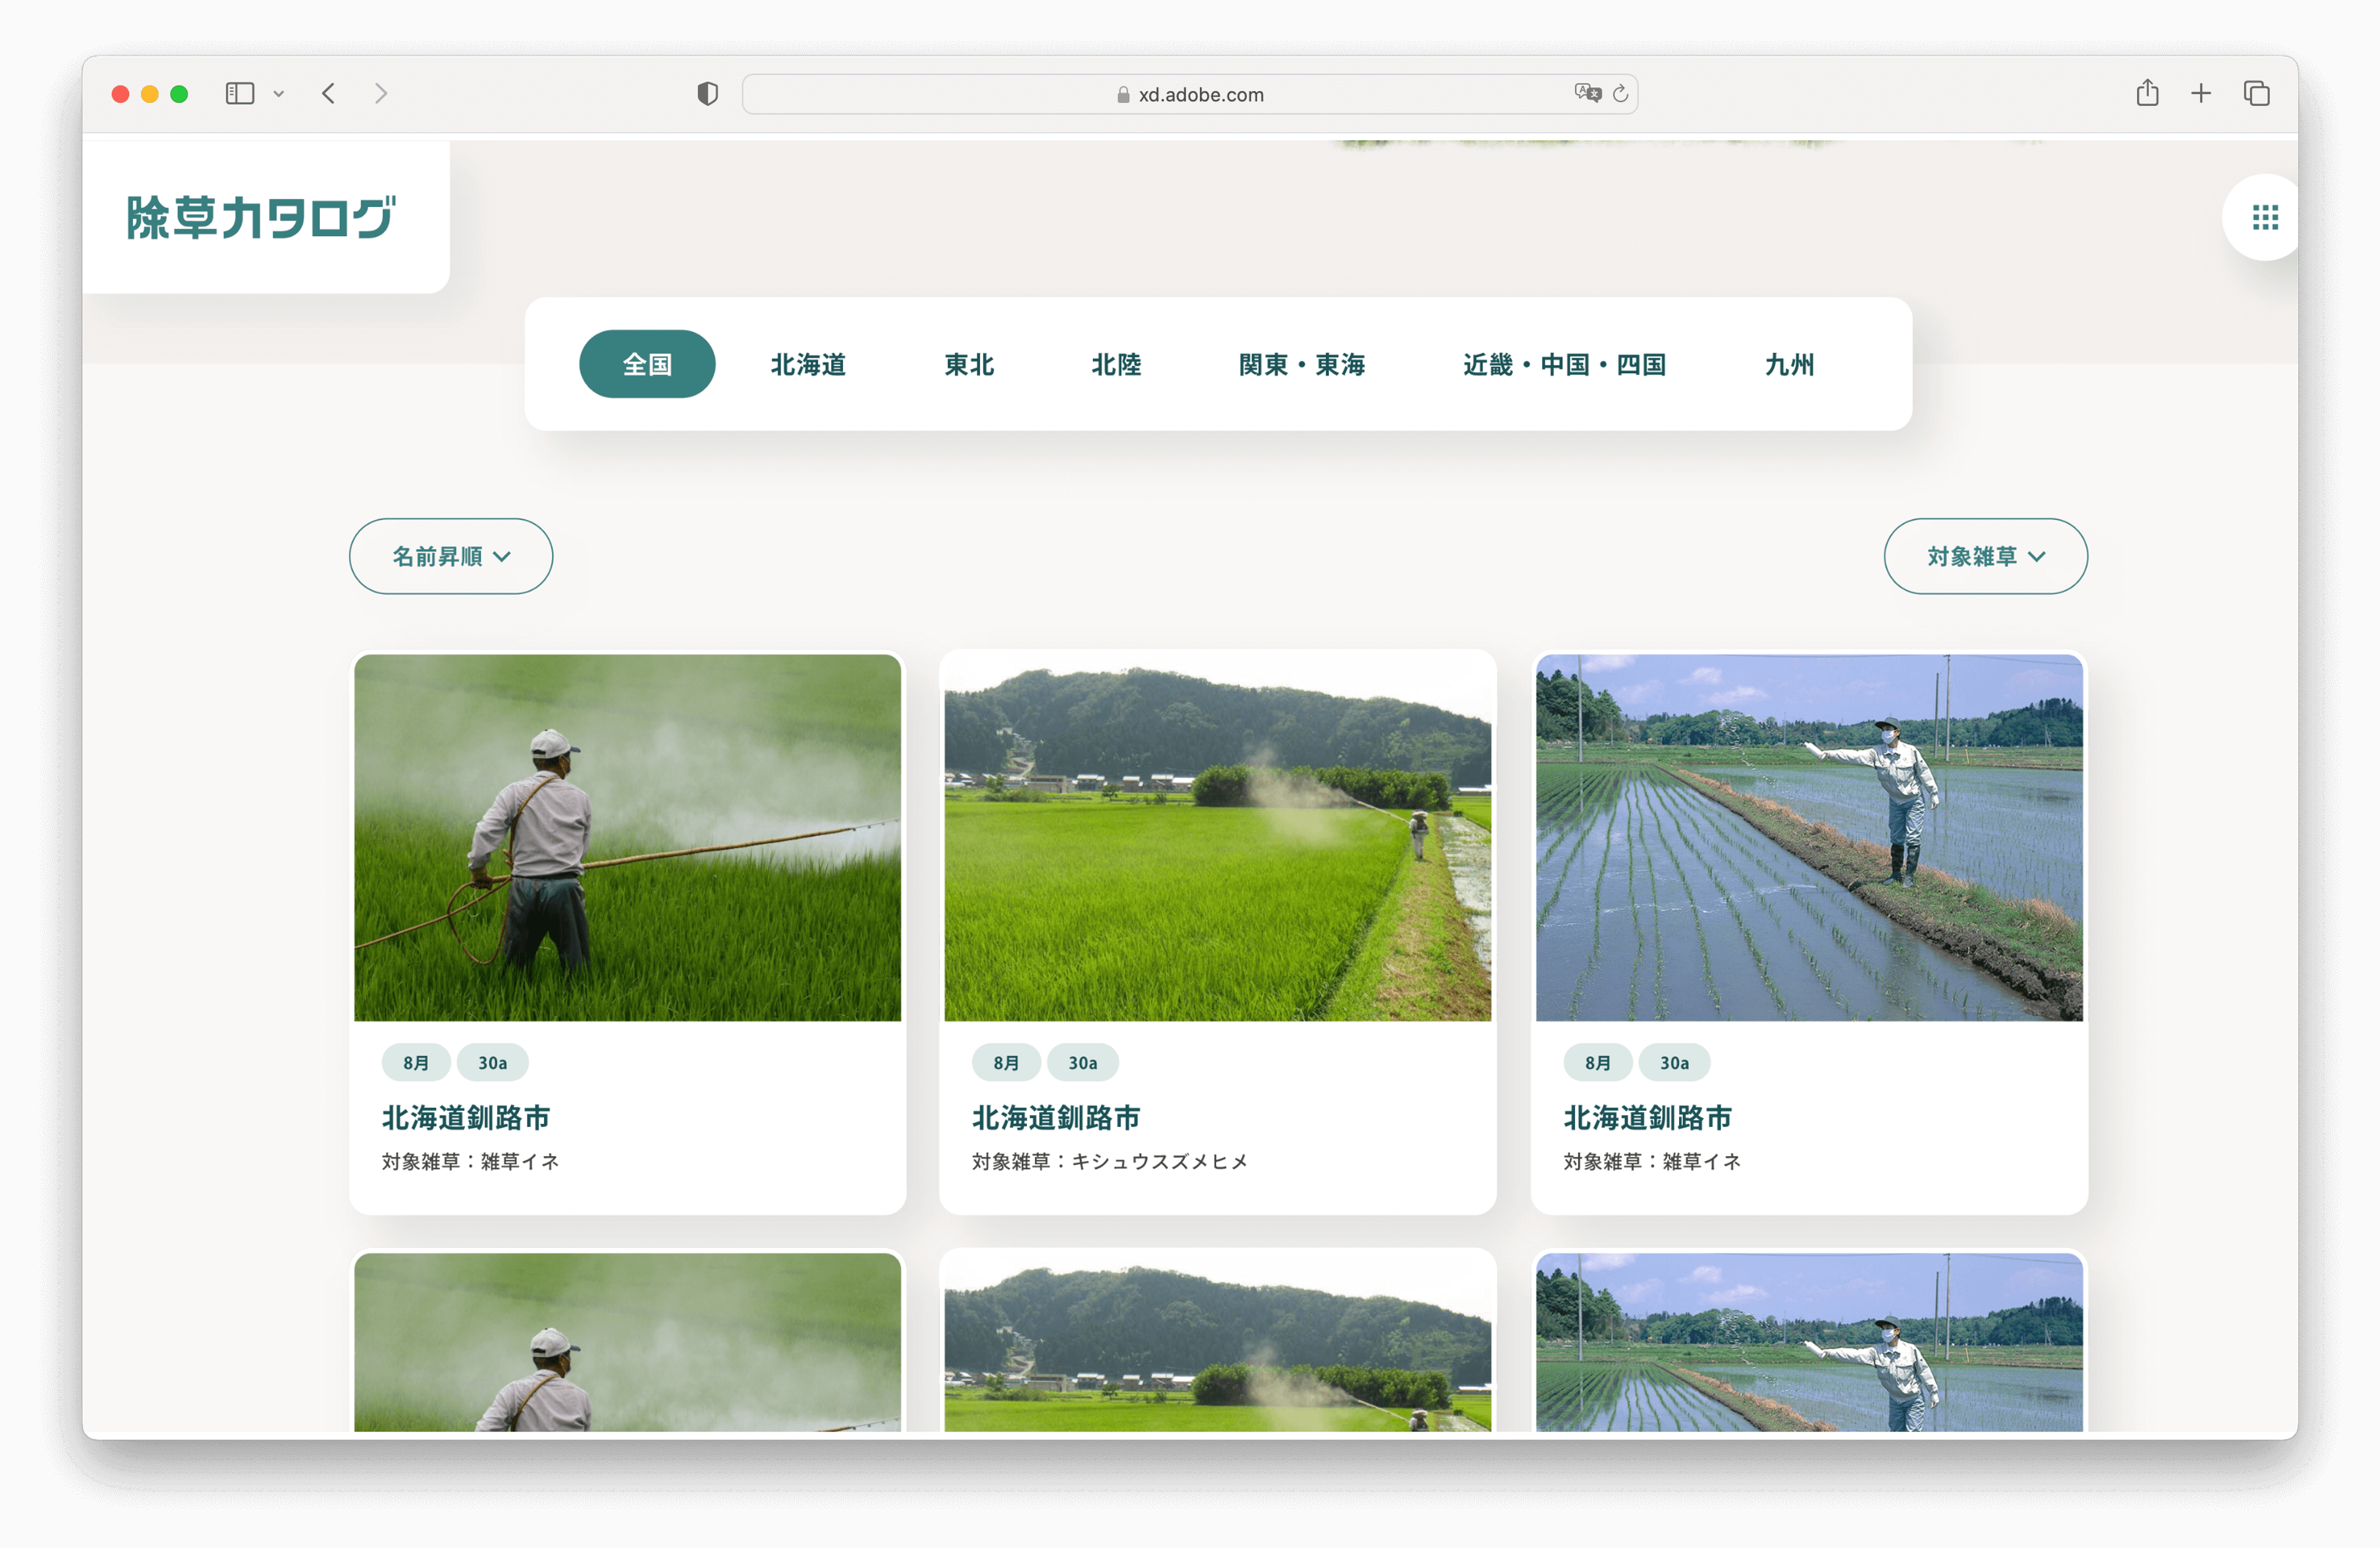This screenshot has height=1548, width=2380.
Task: Translate the page with translate icon
Action: (x=1587, y=93)
